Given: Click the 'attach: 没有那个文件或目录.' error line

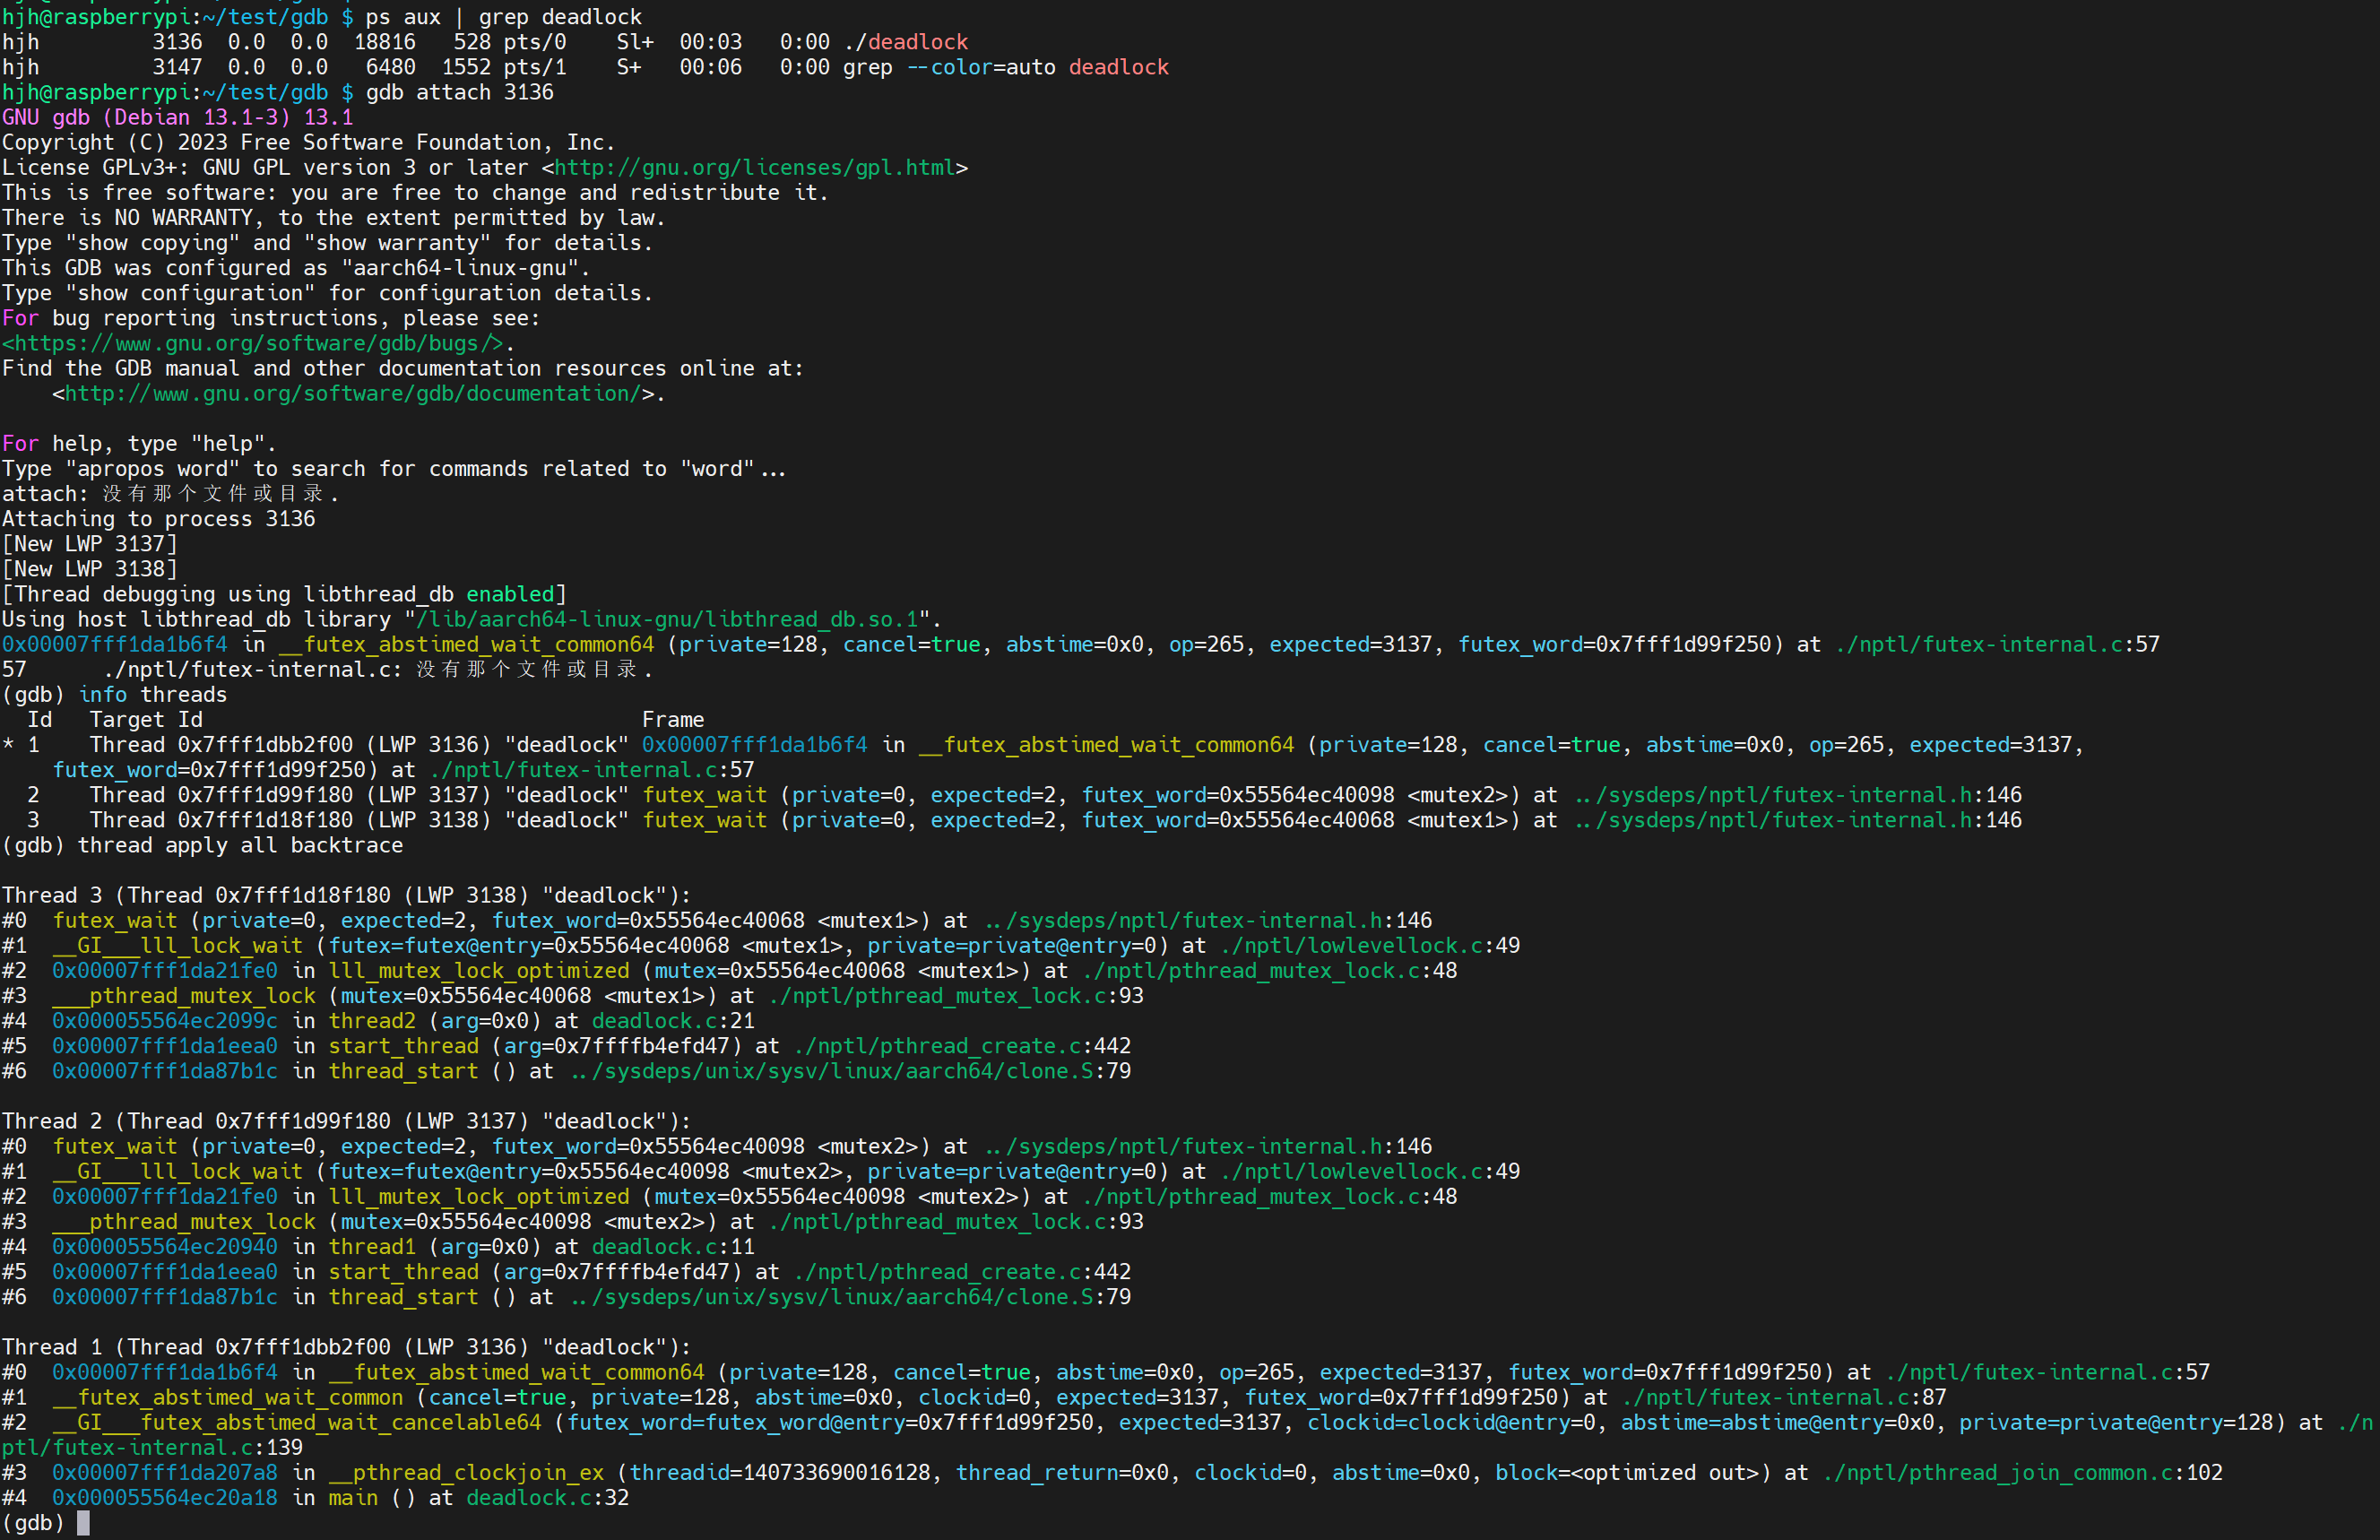Looking at the screenshot, I should coord(171,494).
